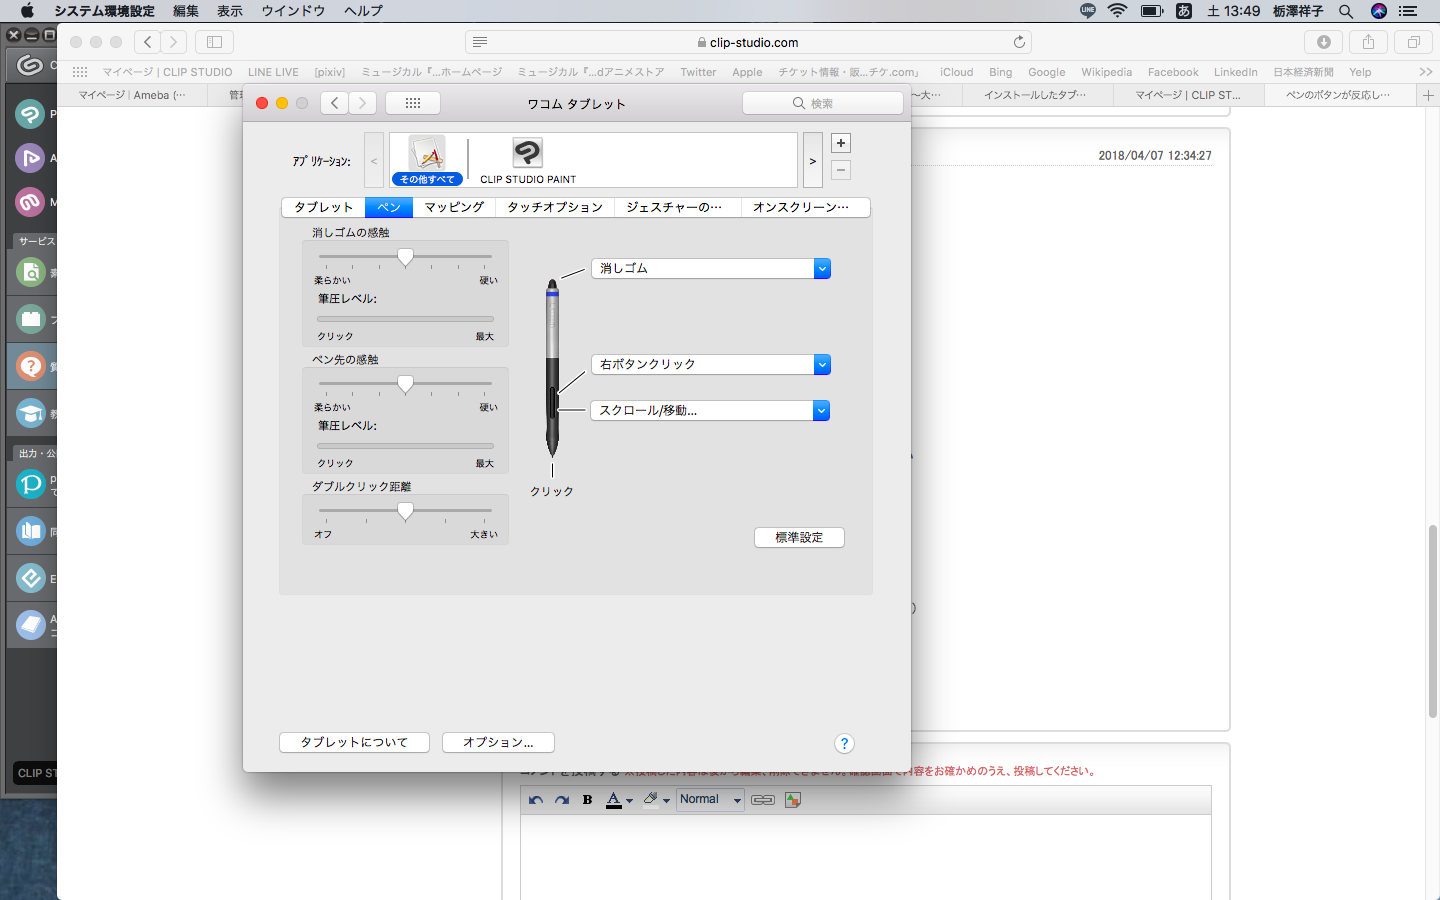Select the 'その他すべて' application icon
1440x900 pixels.
coord(427,157)
